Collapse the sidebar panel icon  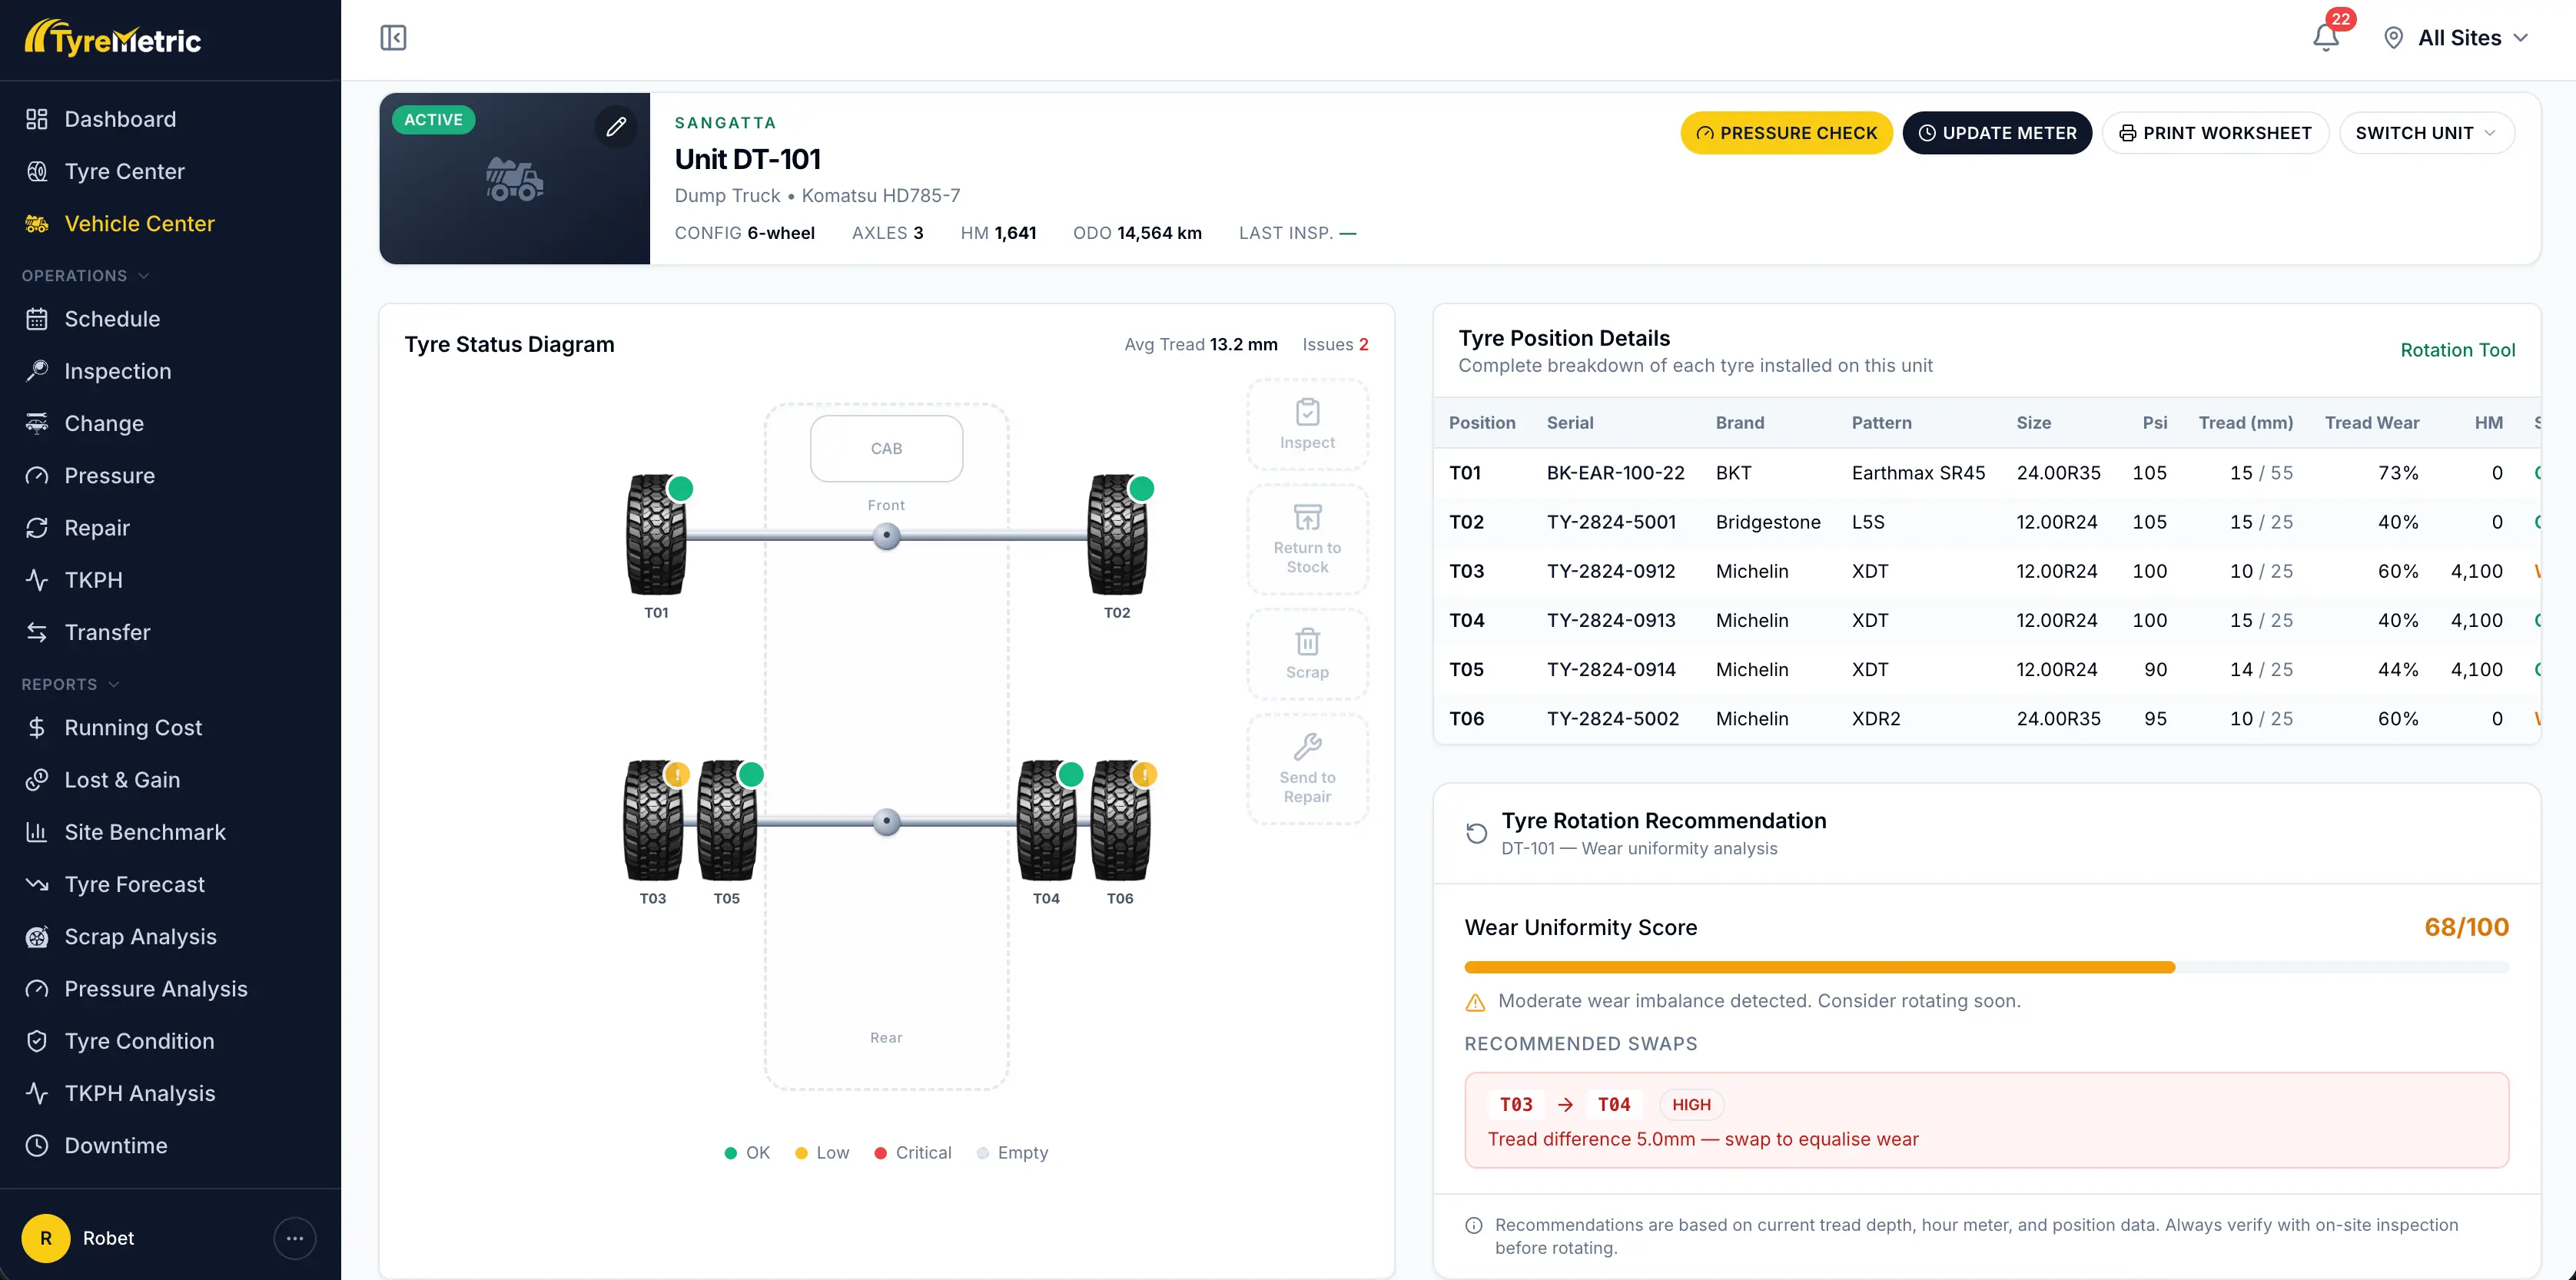click(x=393, y=38)
